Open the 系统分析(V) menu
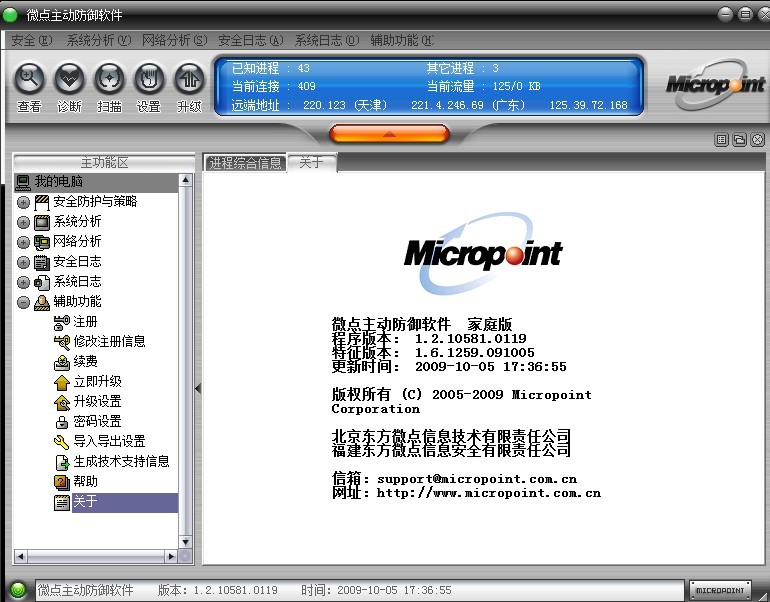The height and width of the screenshot is (602, 770). (x=99, y=40)
